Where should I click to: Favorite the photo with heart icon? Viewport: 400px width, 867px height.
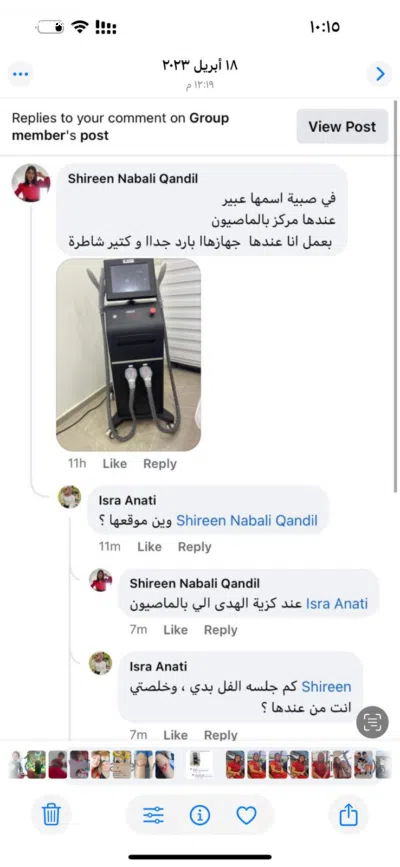[x=246, y=815]
